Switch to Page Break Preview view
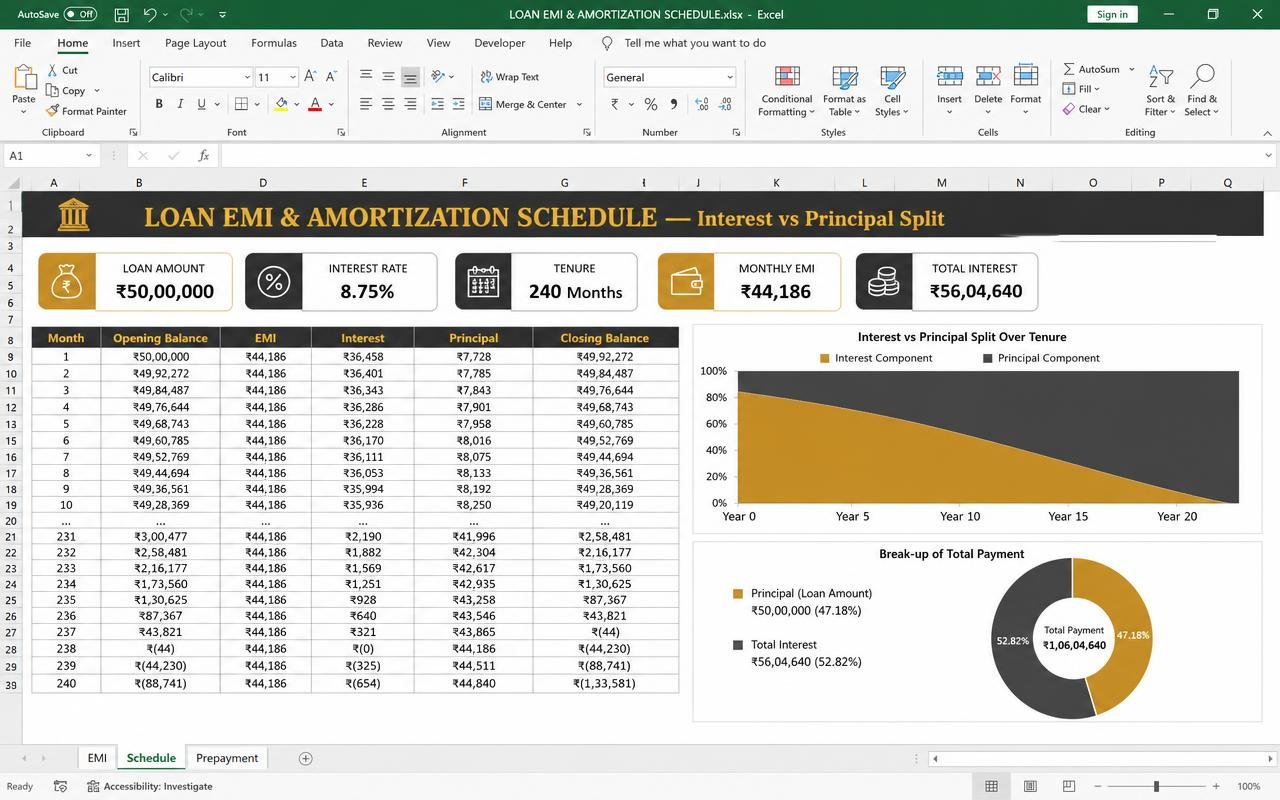This screenshot has height=800, width=1280. pyautogui.click(x=1069, y=786)
